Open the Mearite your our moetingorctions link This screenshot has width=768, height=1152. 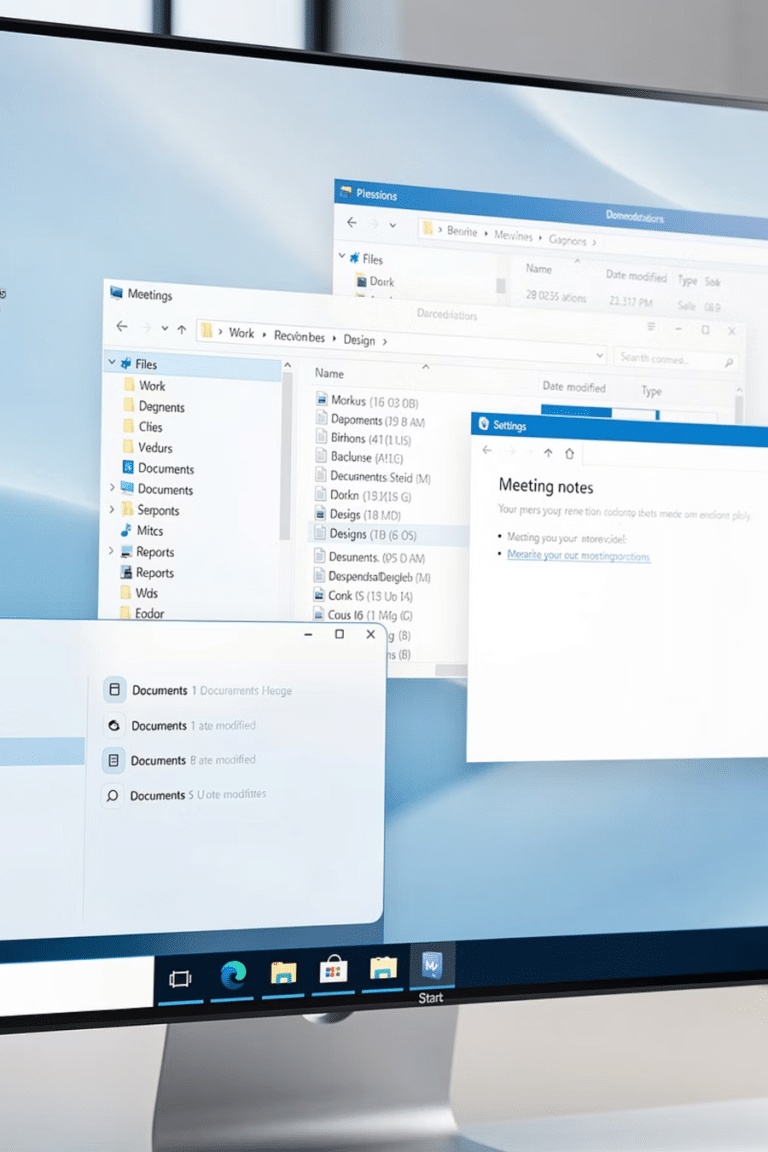578,555
